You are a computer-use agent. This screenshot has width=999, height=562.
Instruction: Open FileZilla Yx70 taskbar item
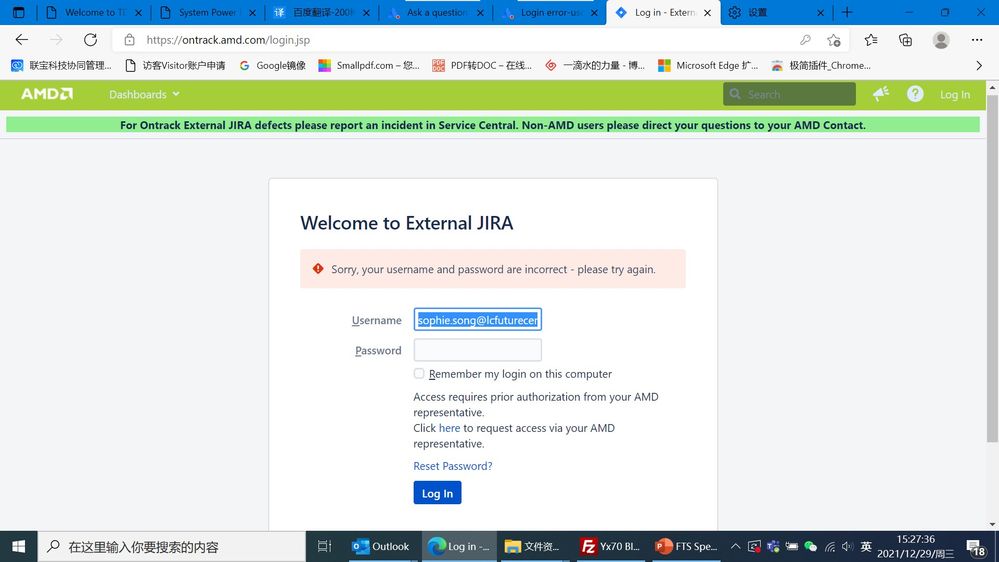coord(609,546)
